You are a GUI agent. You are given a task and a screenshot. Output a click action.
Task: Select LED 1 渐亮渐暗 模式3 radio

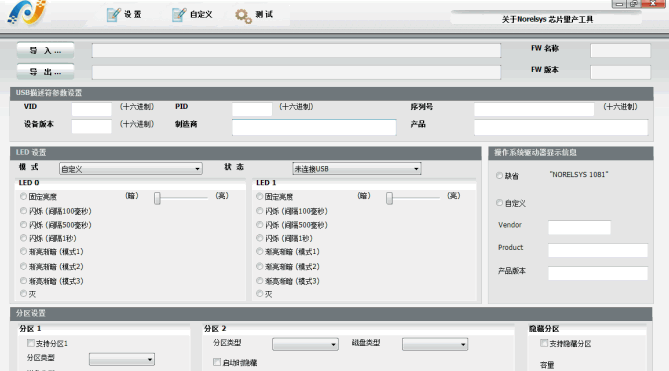click(259, 281)
